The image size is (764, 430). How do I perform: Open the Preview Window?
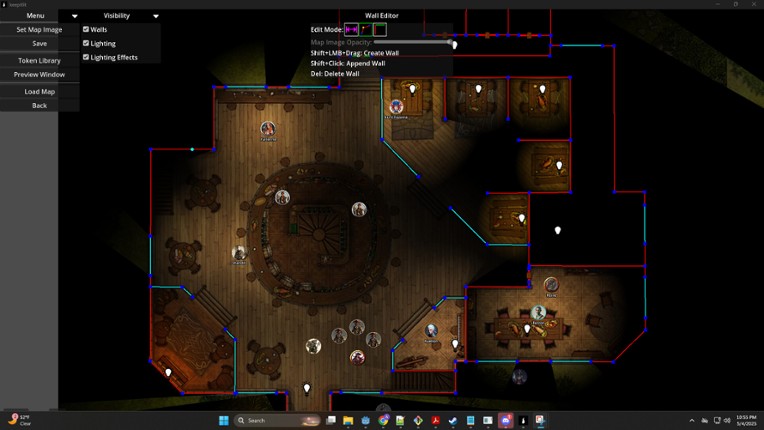point(39,75)
